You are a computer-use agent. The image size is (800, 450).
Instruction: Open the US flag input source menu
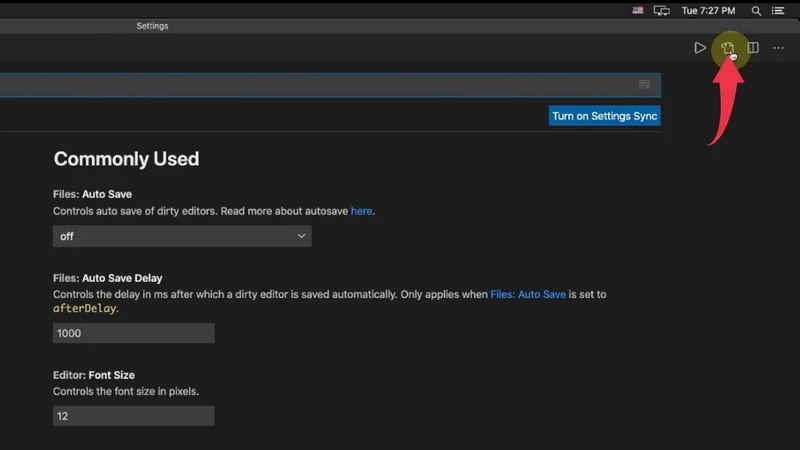[x=638, y=11]
